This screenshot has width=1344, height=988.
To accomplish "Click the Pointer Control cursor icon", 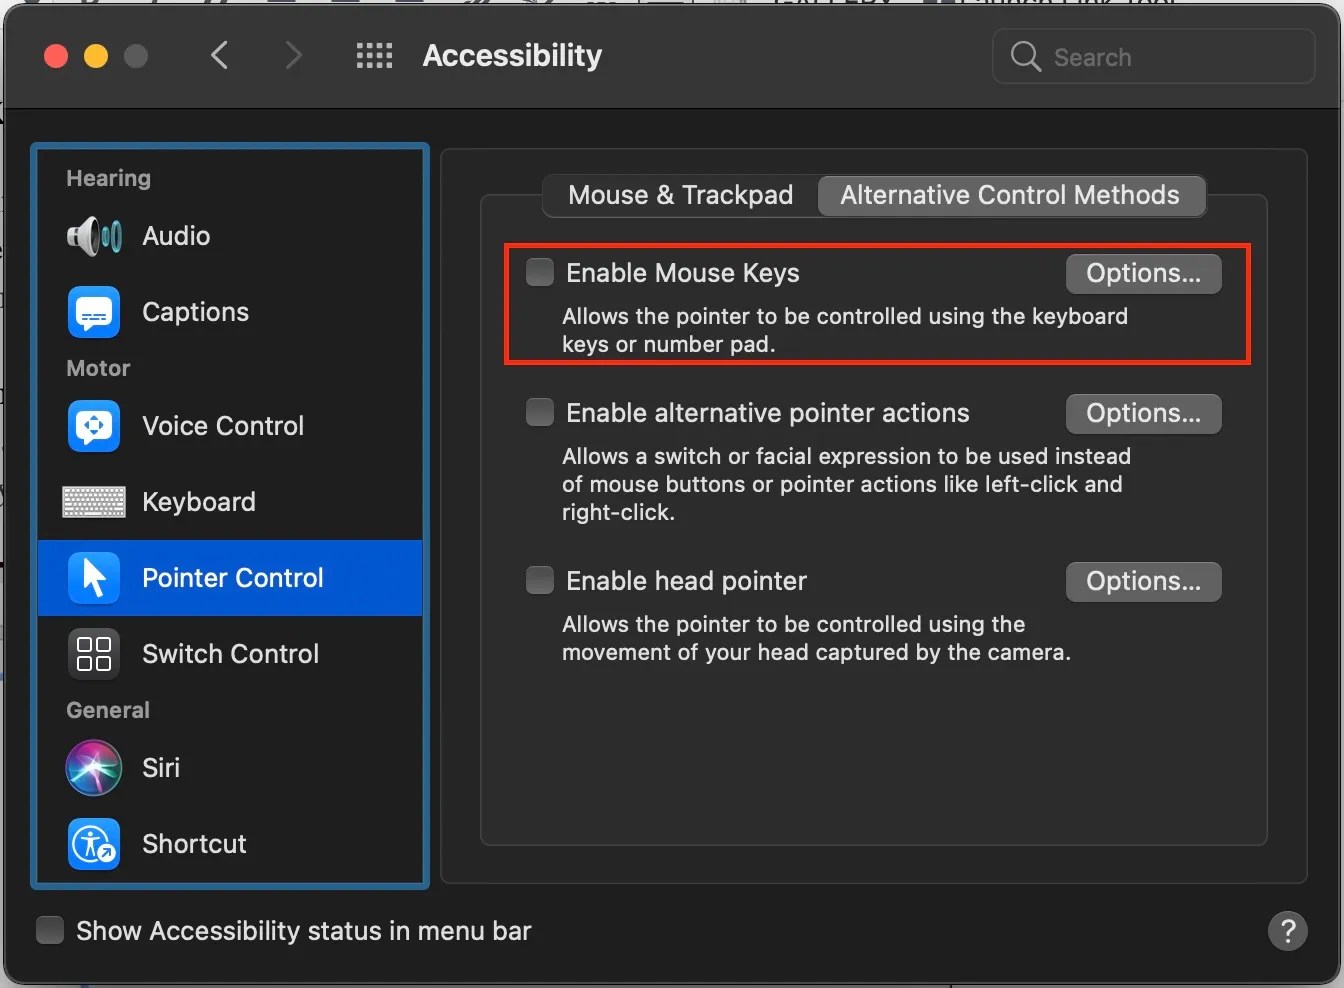I will 93,578.
